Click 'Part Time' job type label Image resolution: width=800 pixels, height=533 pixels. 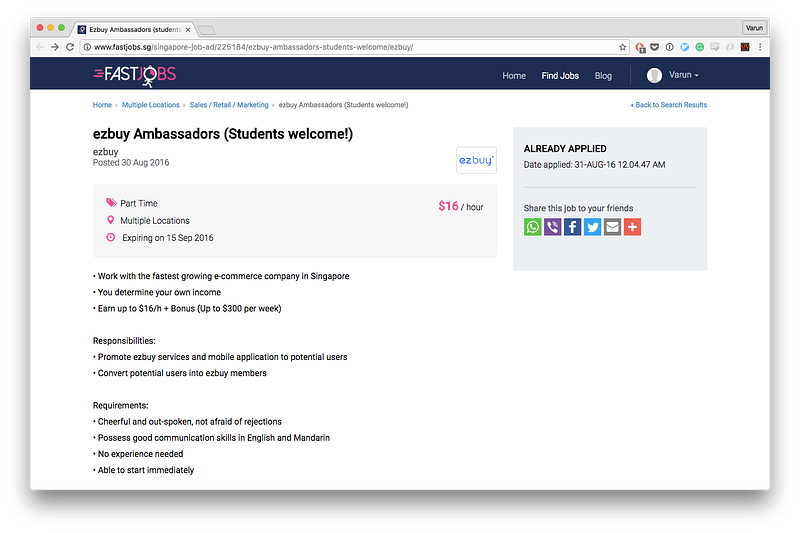tap(139, 203)
